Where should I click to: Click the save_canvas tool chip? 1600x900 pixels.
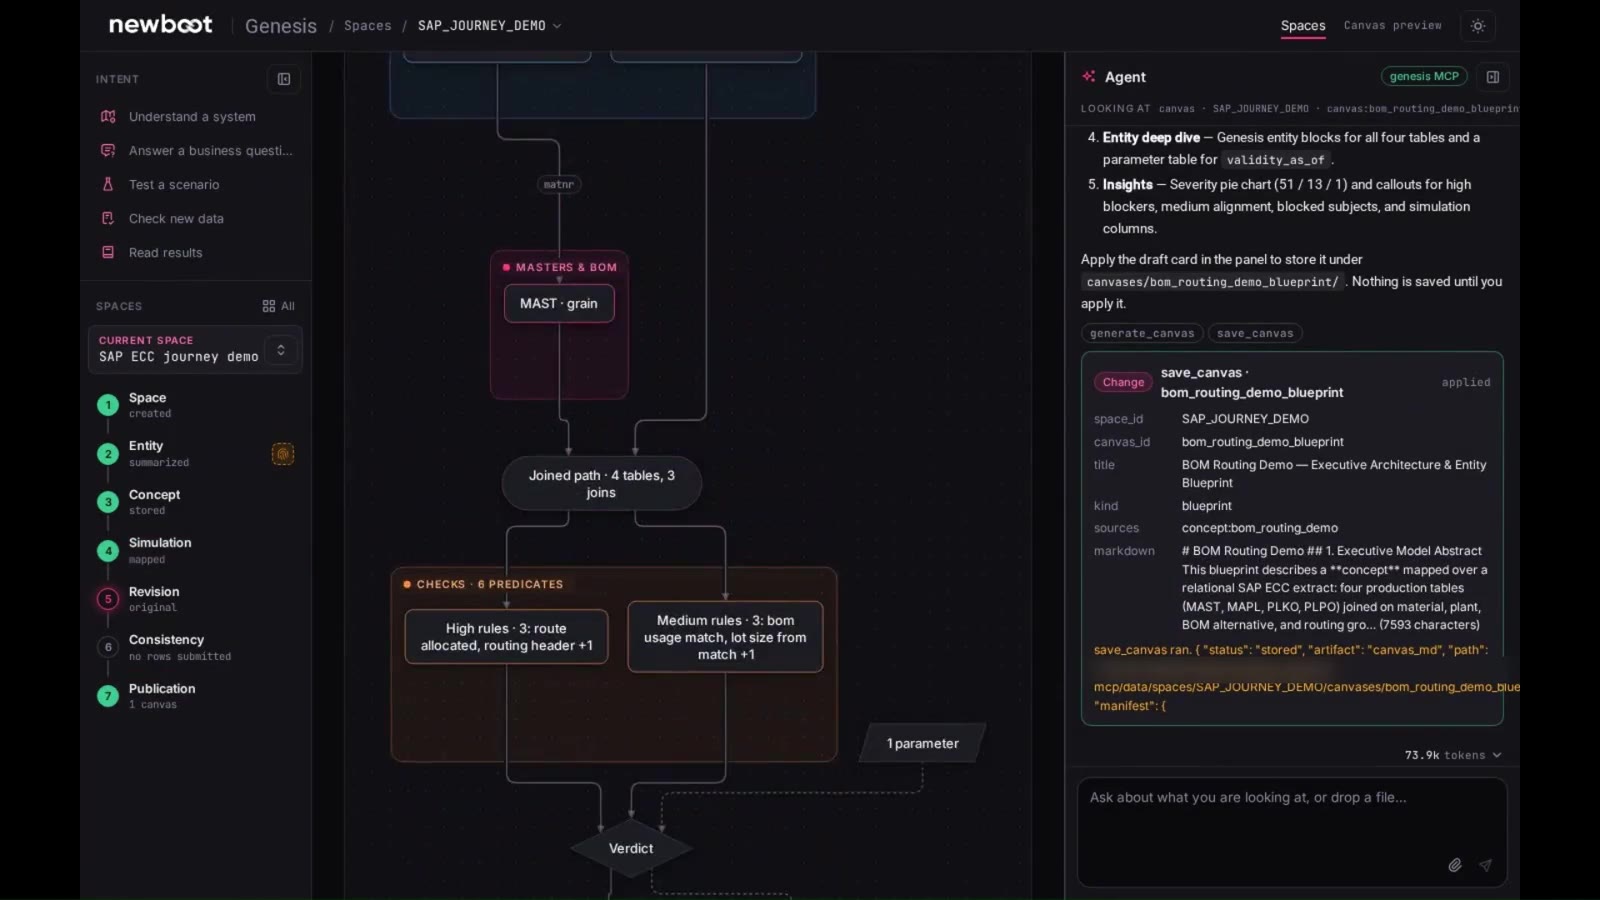pos(1255,334)
